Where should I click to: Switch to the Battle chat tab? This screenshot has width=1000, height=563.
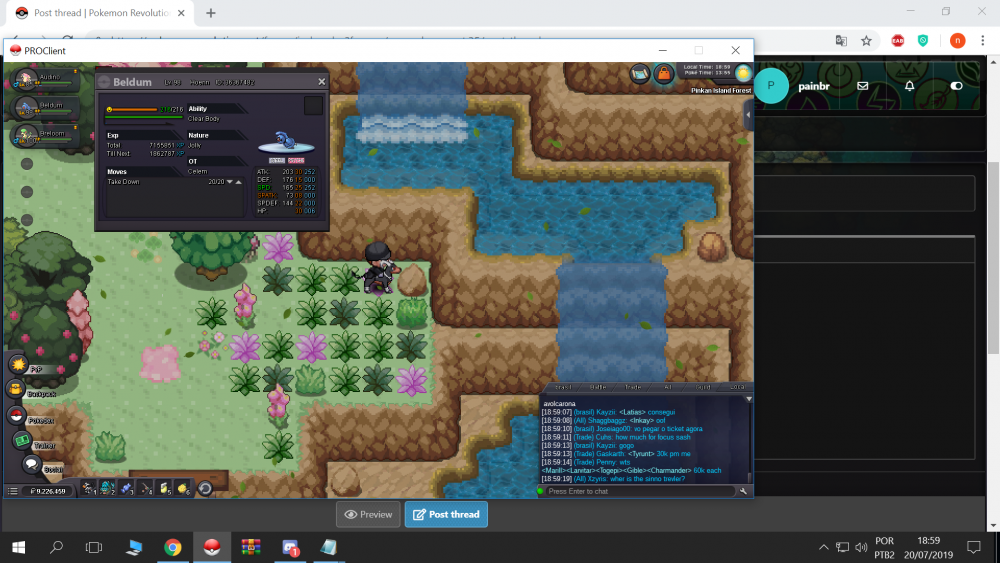(x=598, y=387)
